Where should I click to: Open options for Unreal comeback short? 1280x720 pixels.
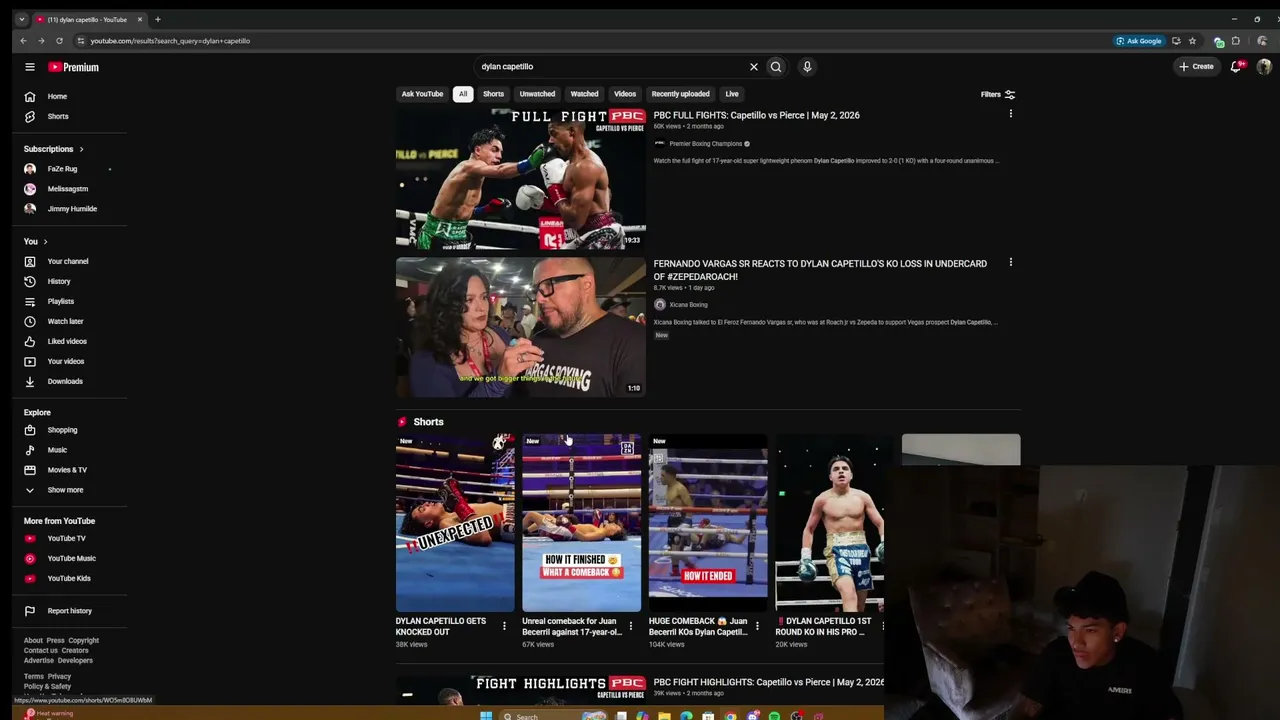click(x=630, y=626)
